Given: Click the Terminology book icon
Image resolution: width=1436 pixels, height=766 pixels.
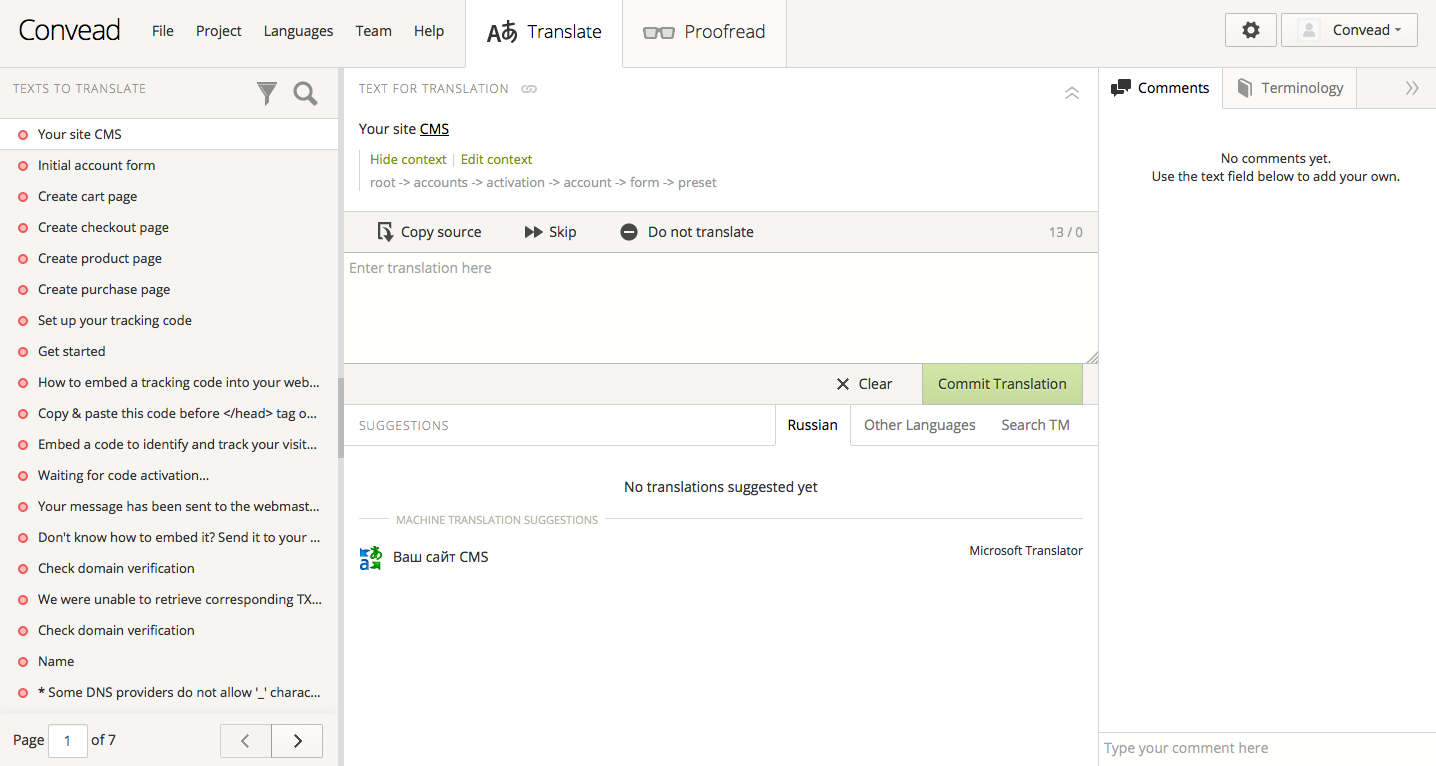Looking at the screenshot, I should 1245,88.
